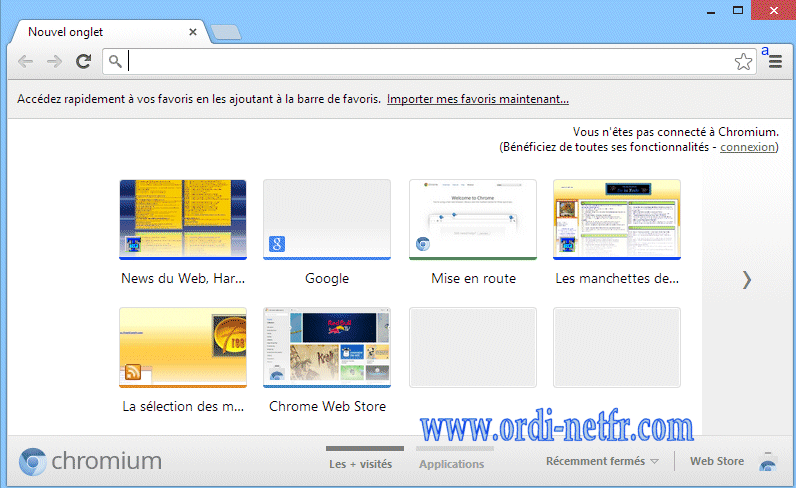Image resolution: width=796 pixels, height=488 pixels.
Task: Close the Nouvel onglet tab
Action: (193, 32)
